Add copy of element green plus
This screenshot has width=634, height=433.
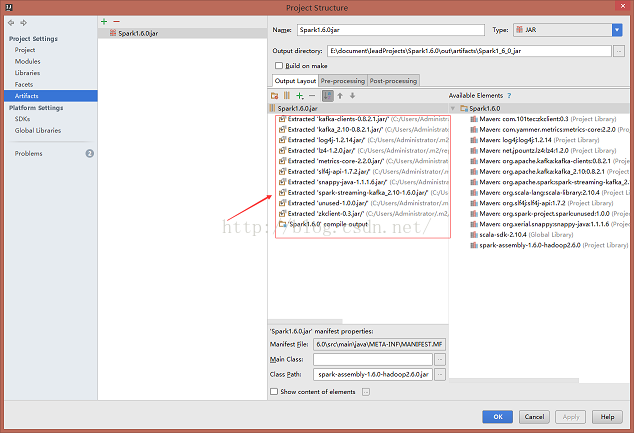300,96
